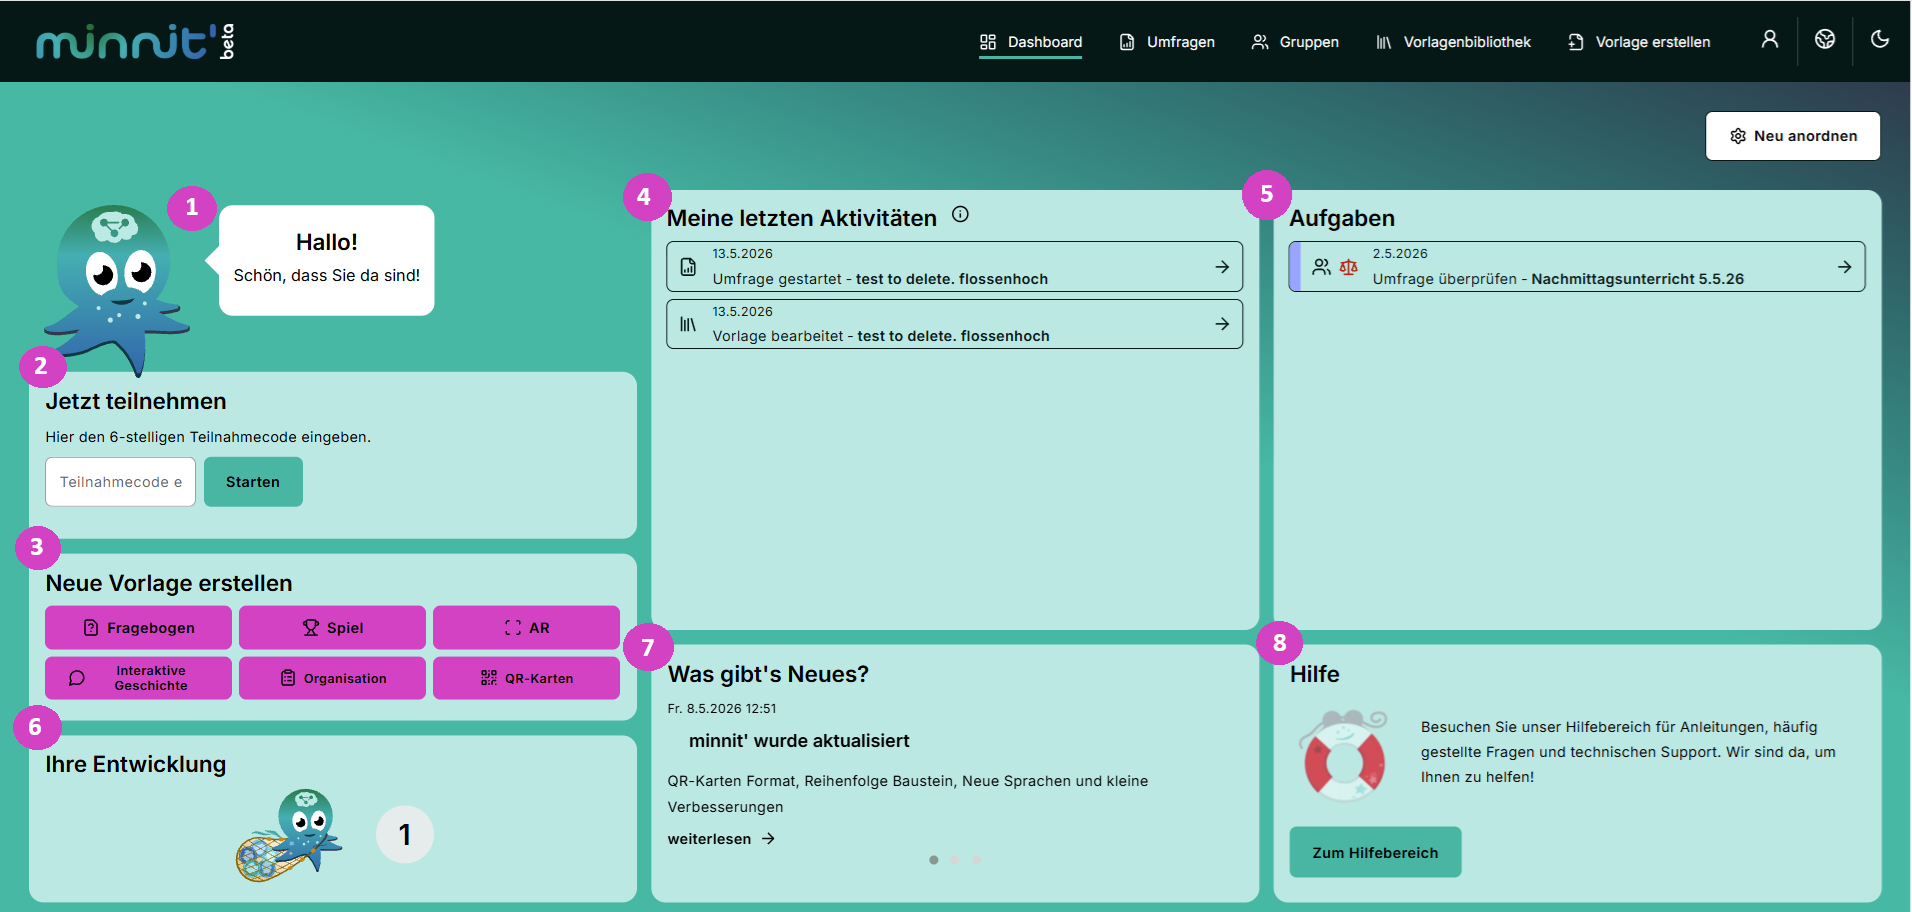
Task: Focus the Teilnahmecode input field
Action: [x=120, y=482]
